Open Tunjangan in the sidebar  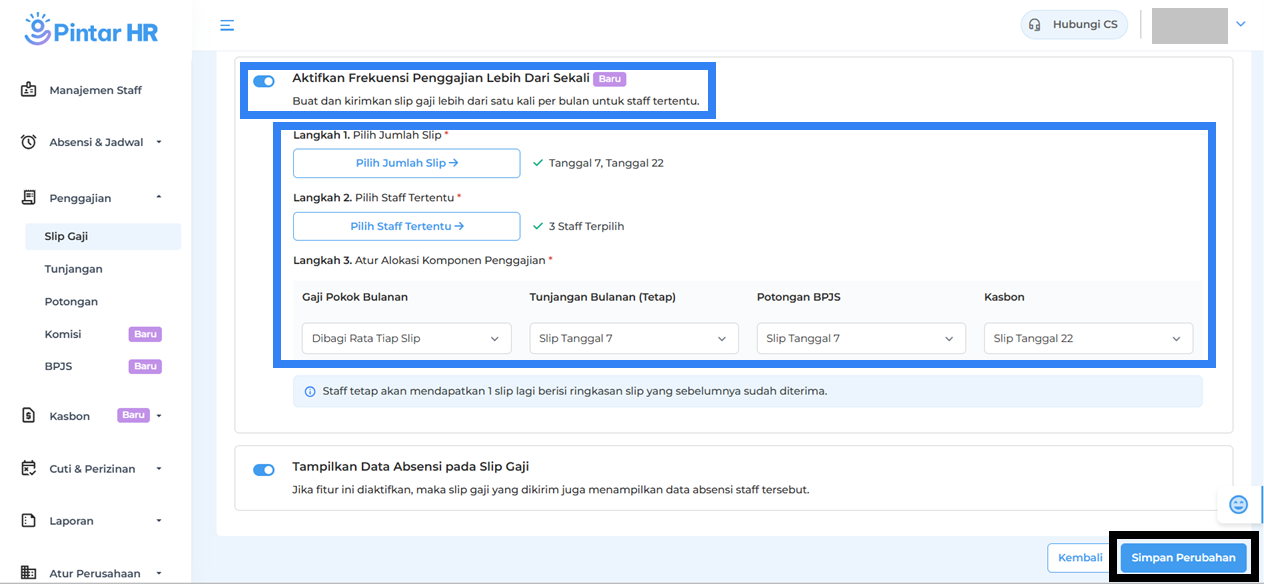click(74, 269)
